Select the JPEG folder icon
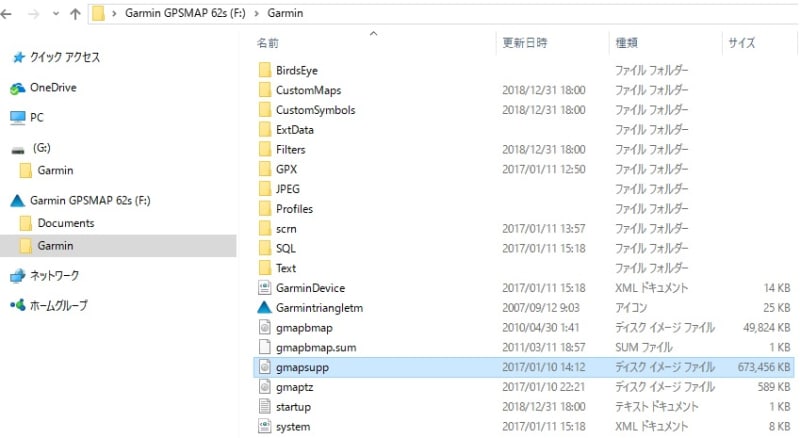This screenshot has width=800, height=438. [265, 189]
